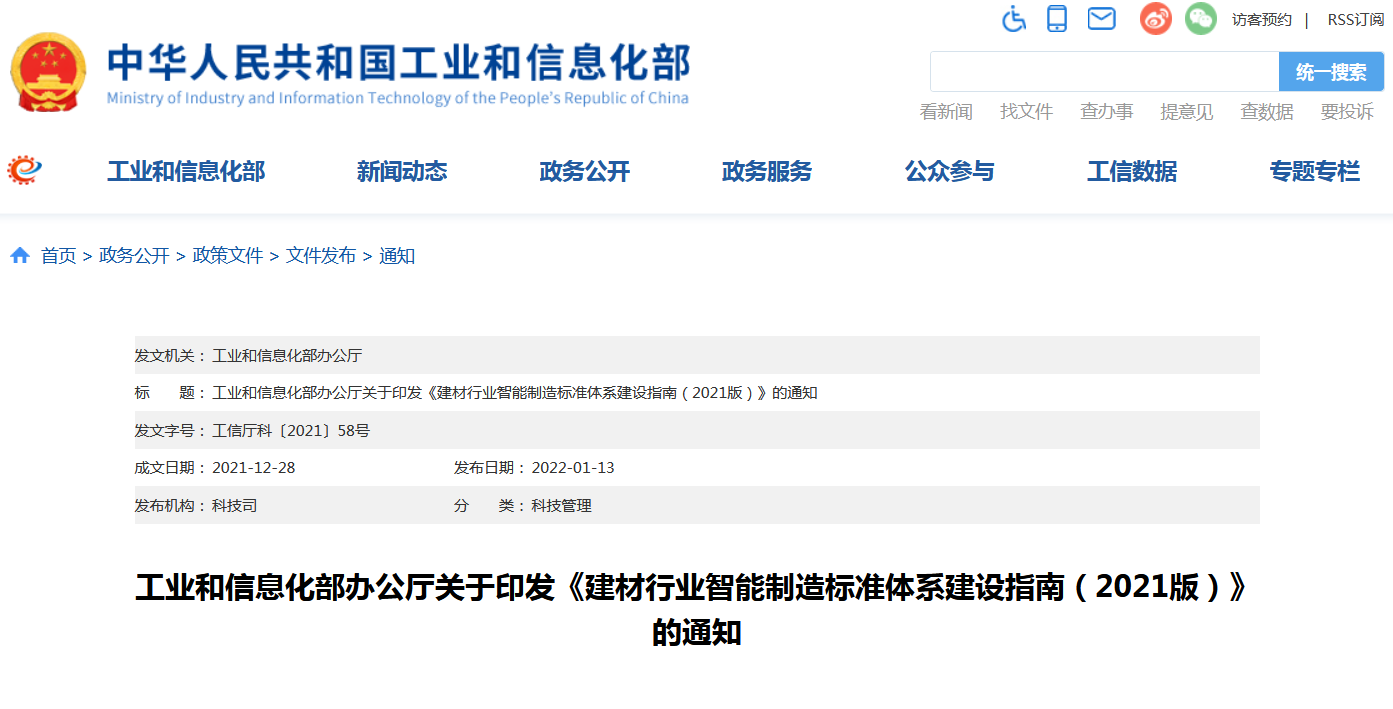Click the email envelope icon
The image size is (1393, 709).
click(1101, 18)
